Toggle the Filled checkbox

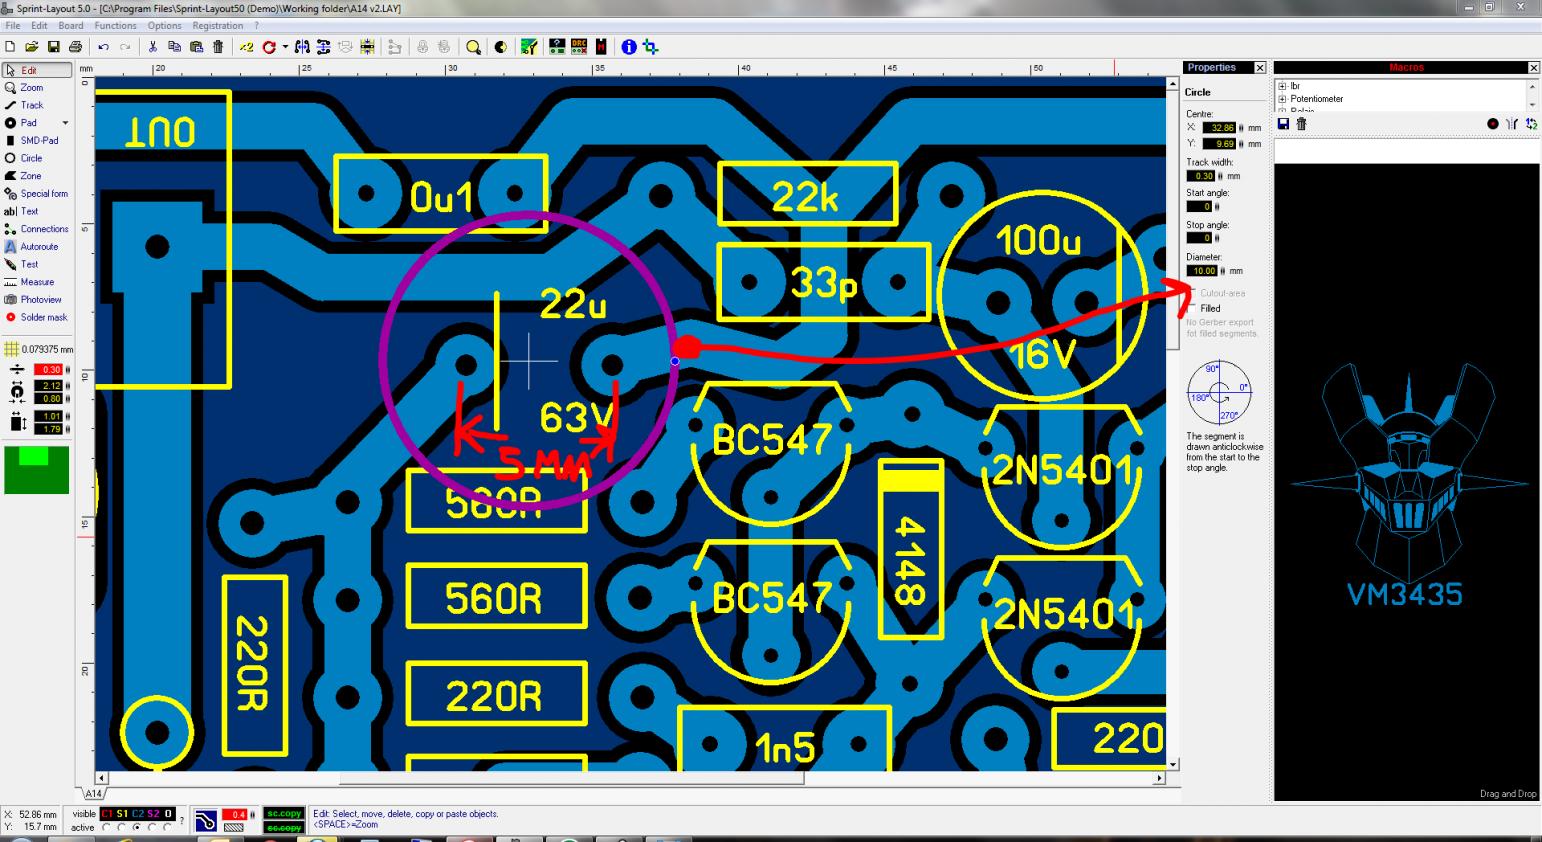[x=1192, y=308]
